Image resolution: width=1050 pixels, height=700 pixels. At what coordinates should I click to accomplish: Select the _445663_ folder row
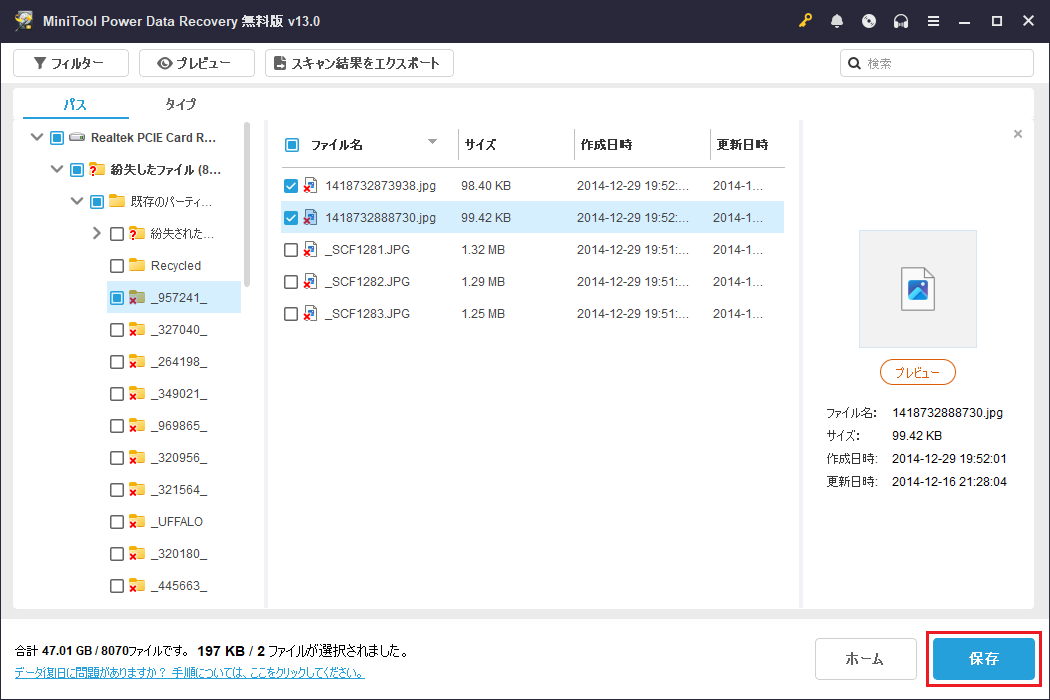click(174, 586)
